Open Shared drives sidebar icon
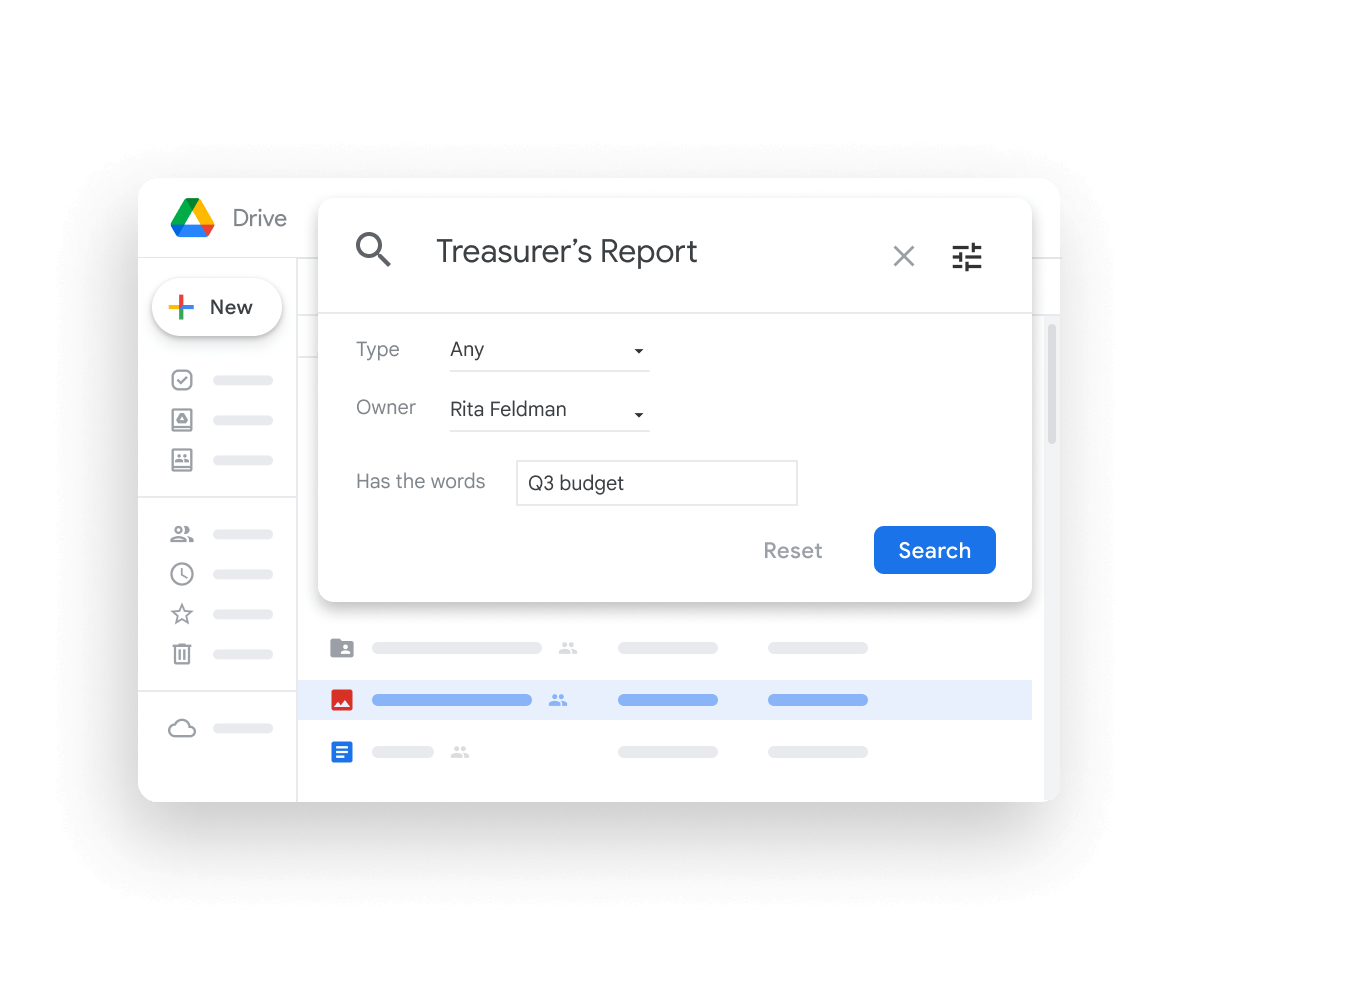This screenshot has width=1356, height=1000. pos(182,460)
